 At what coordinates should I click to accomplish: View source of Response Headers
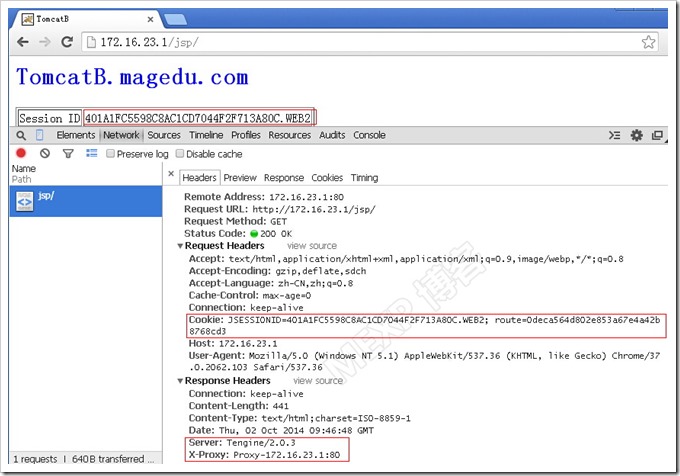click(318, 381)
